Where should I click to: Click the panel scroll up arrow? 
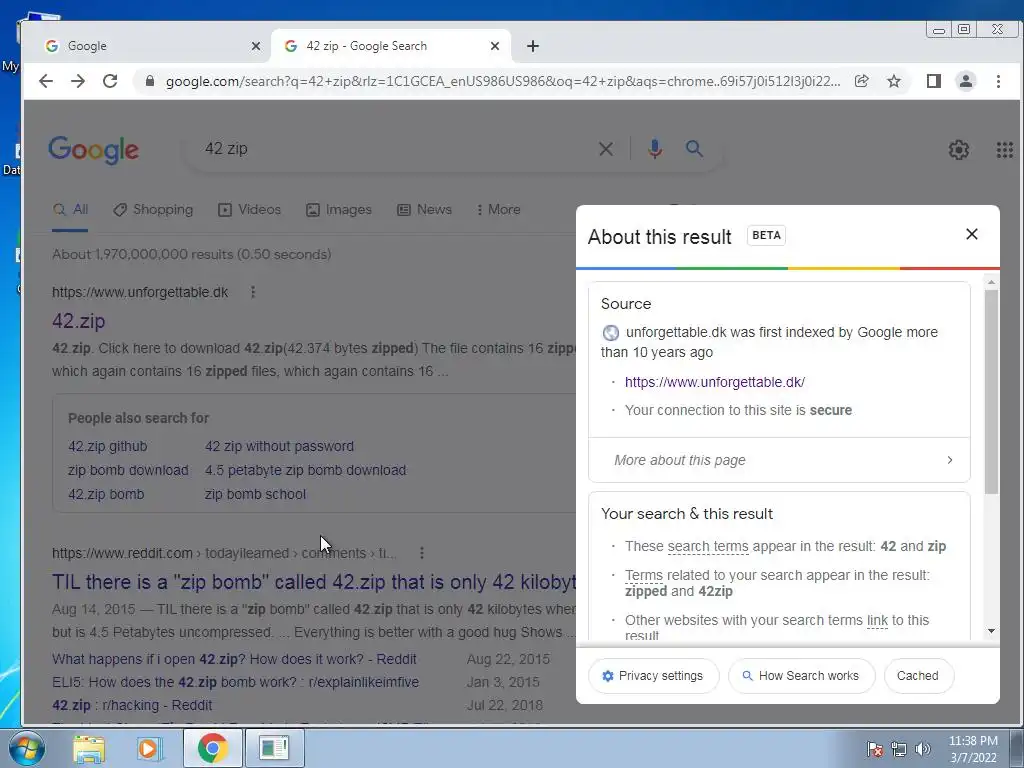tap(991, 282)
